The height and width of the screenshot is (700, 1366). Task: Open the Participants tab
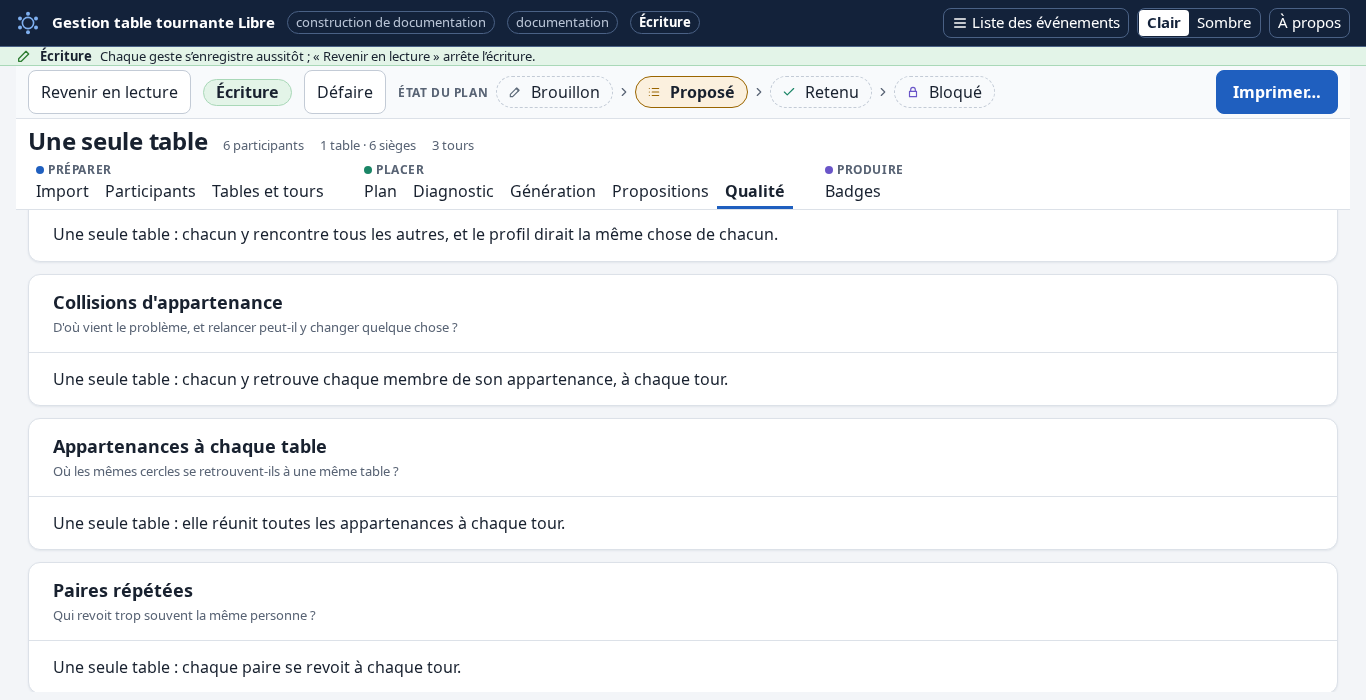coord(150,191)
